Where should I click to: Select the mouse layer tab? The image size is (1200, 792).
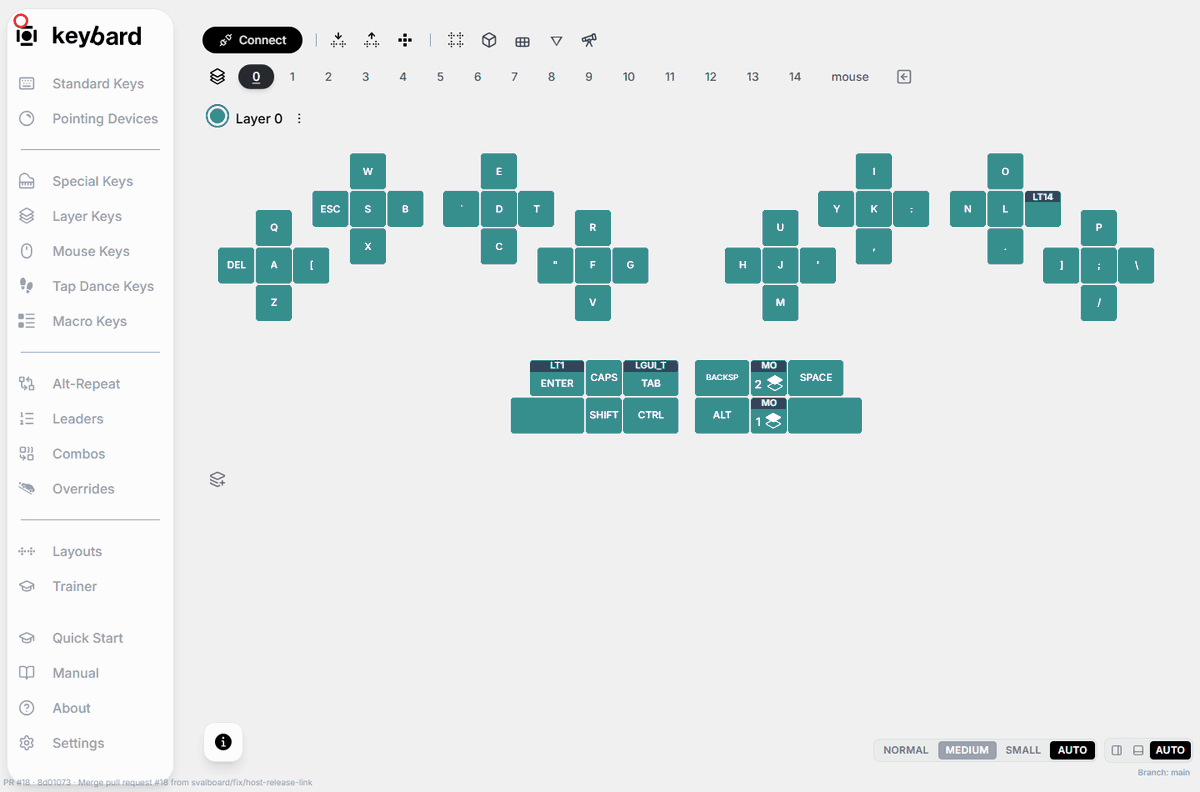click(x=850, y=77)
